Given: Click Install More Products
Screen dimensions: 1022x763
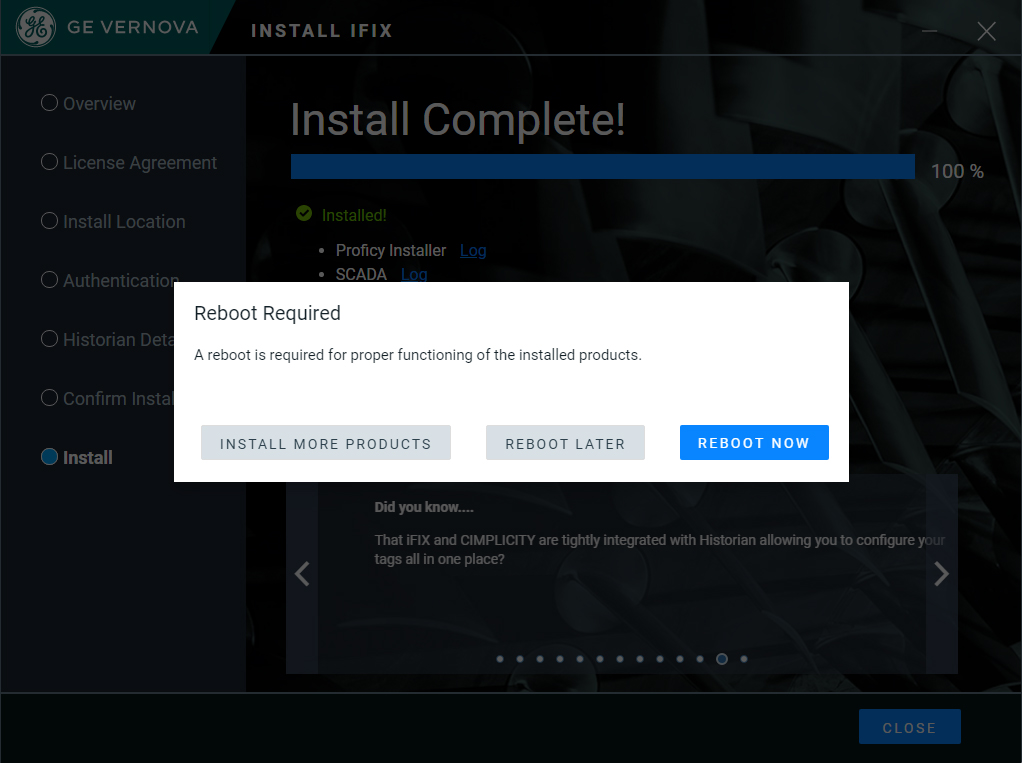Looking at the screenshot, I should pos(326,442).
